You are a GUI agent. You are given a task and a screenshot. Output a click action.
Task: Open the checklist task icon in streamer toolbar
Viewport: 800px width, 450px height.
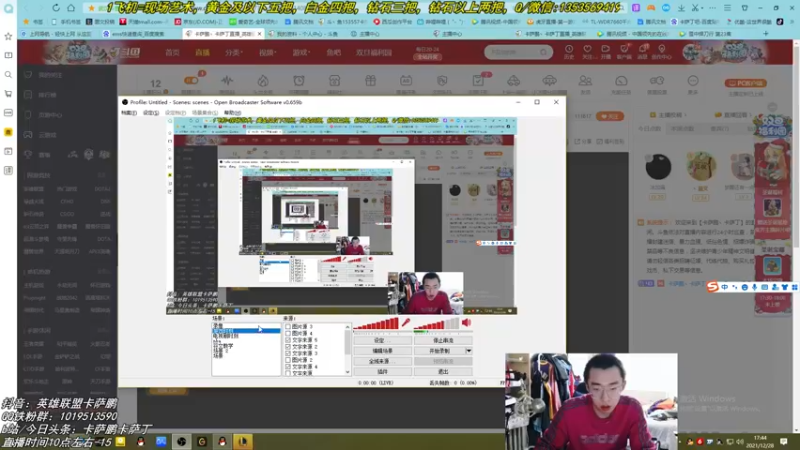pyautogui.click(x=478, y=82)
